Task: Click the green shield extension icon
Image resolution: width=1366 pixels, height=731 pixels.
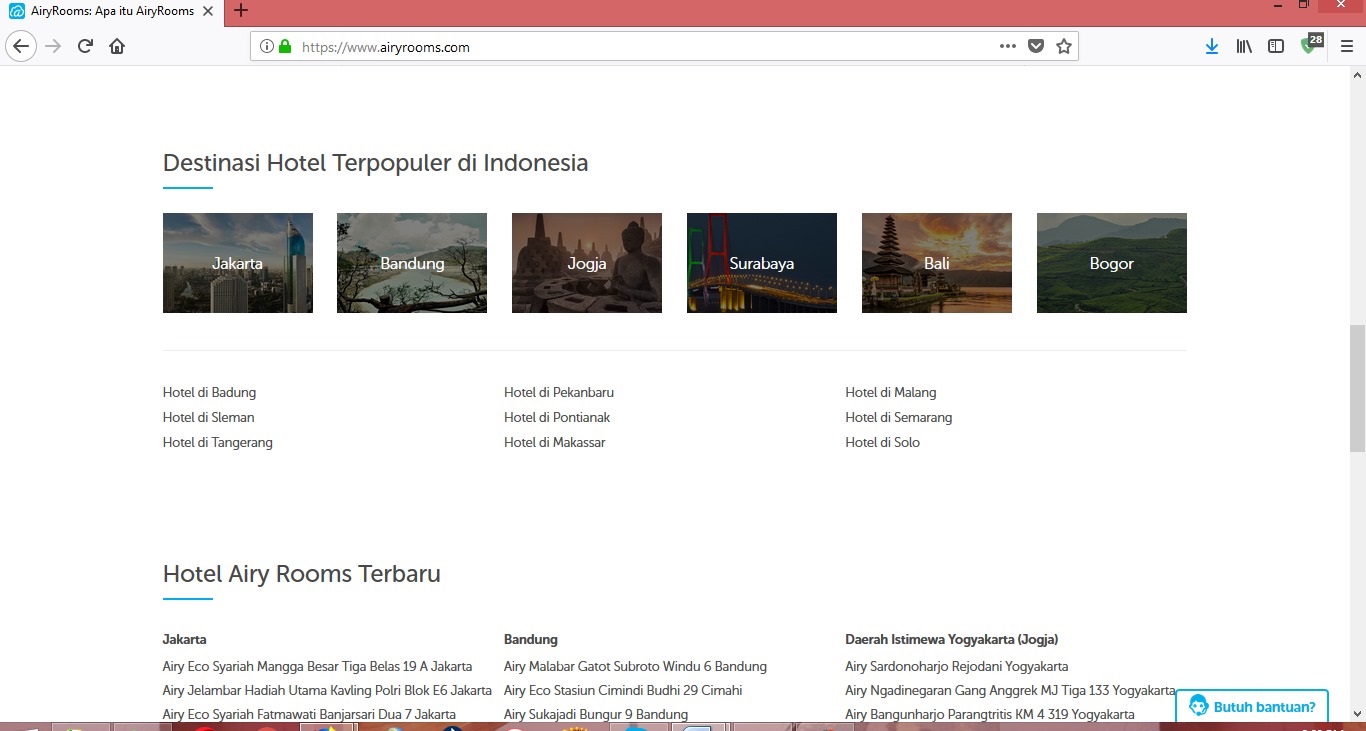Action: tap(1309, 46)
